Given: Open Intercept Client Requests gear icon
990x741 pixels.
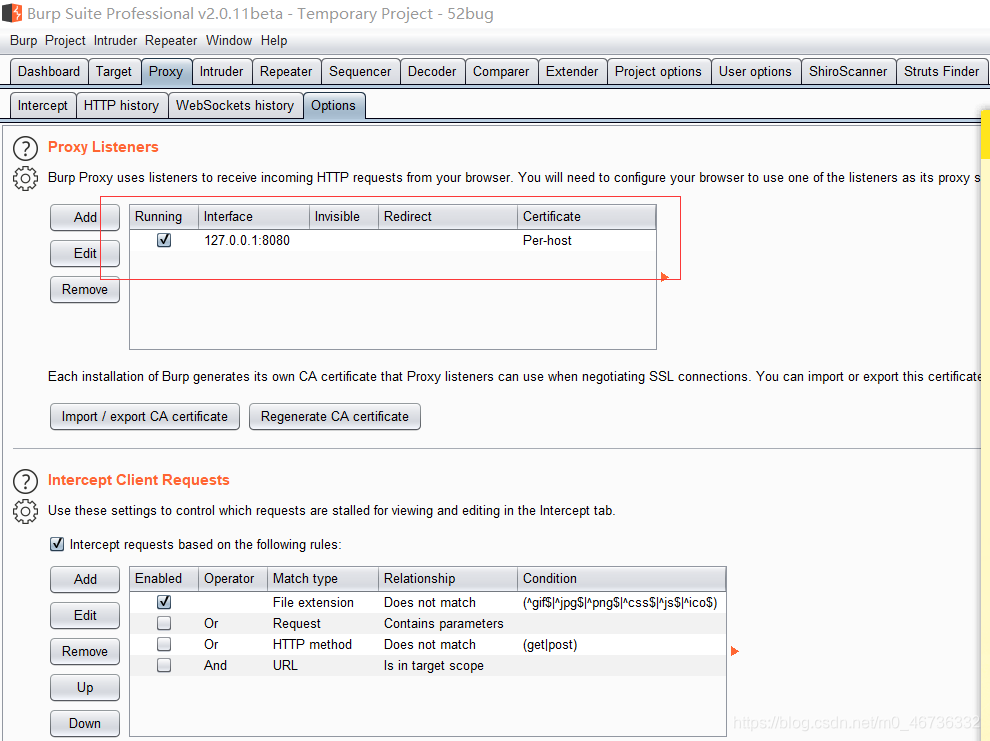Looking at the screenshot, I should pyautogui.click(x=25, y=511).
